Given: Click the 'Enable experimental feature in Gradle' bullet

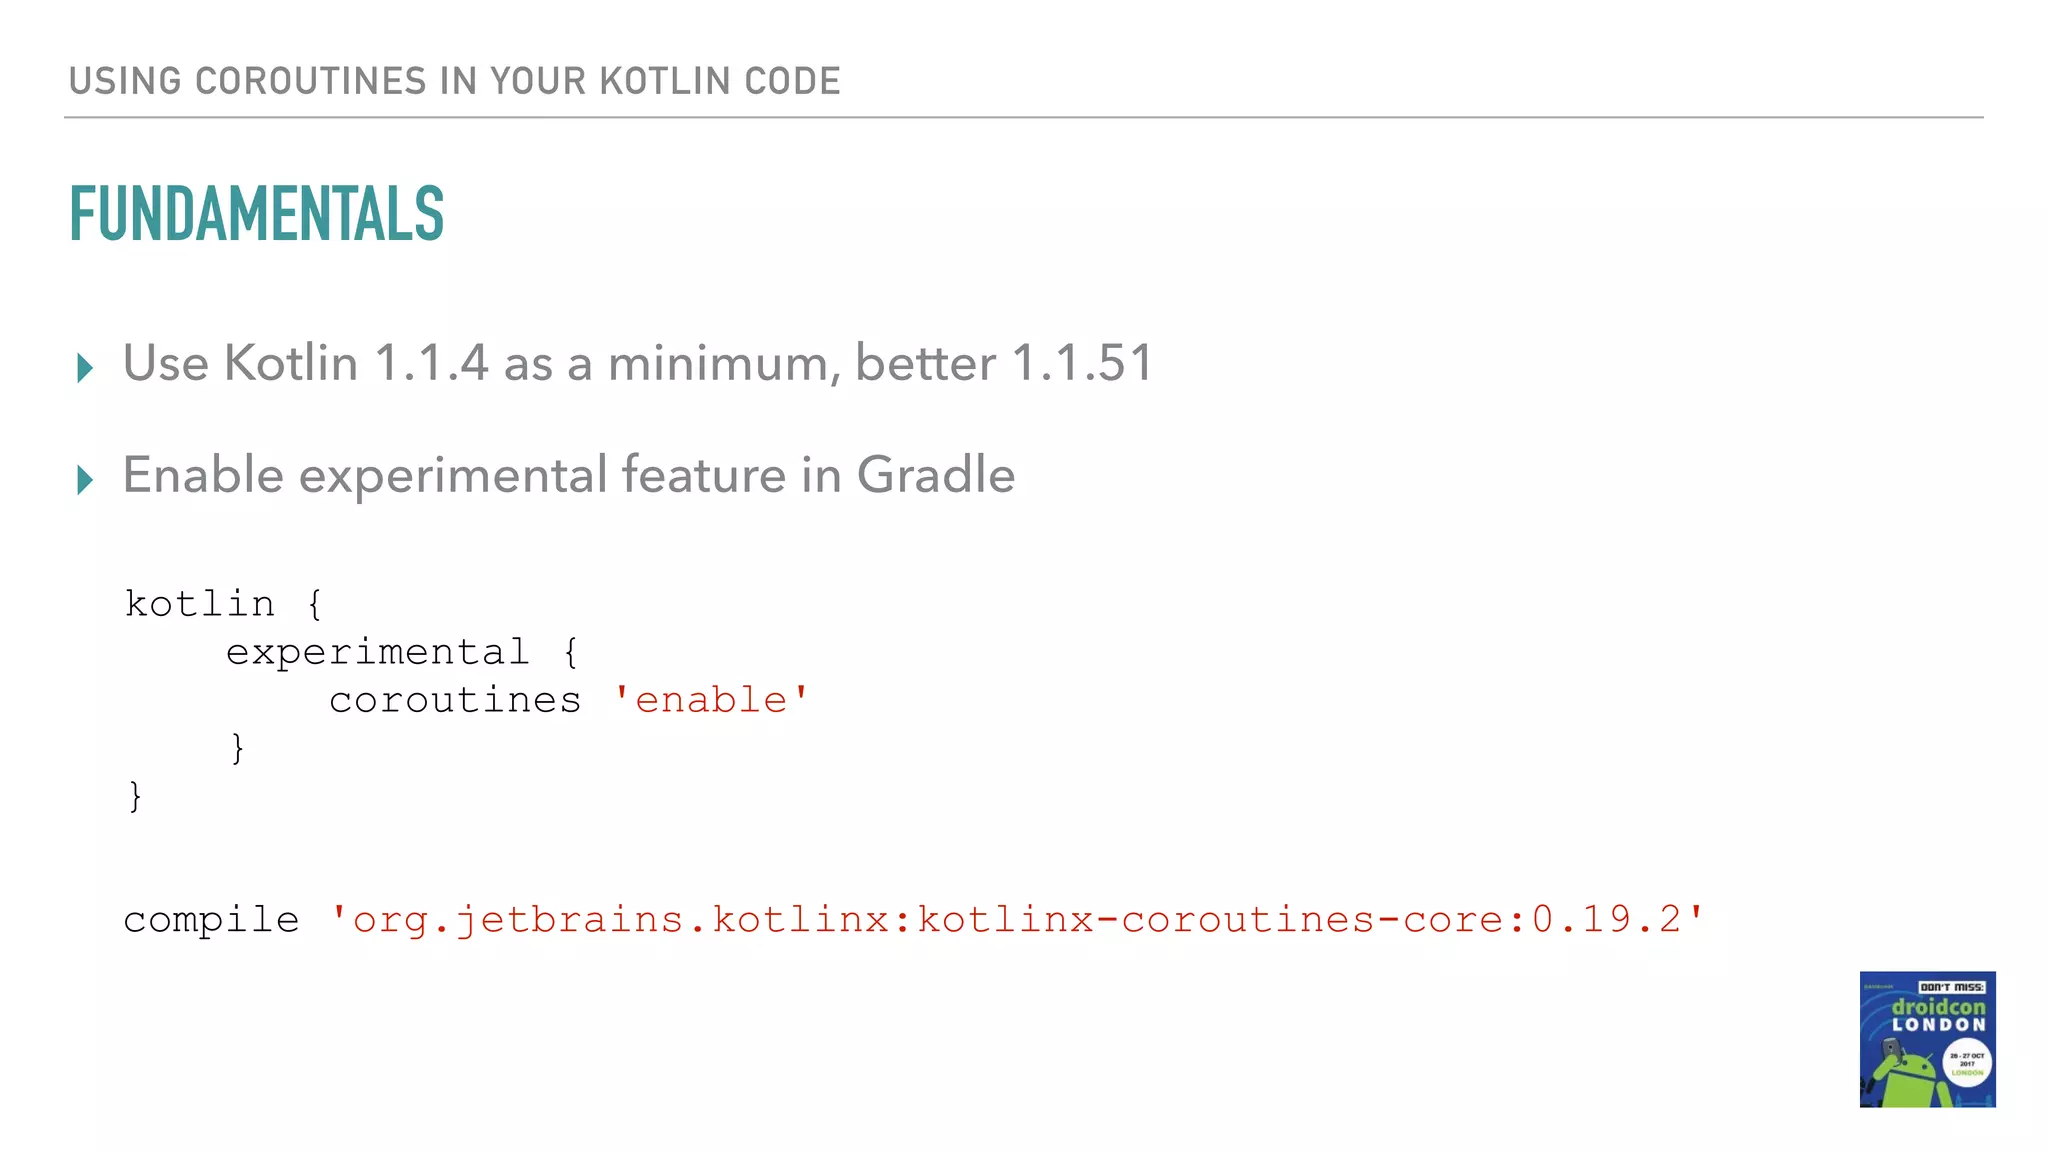Looking at the screenshot, I should click(568, 475).
